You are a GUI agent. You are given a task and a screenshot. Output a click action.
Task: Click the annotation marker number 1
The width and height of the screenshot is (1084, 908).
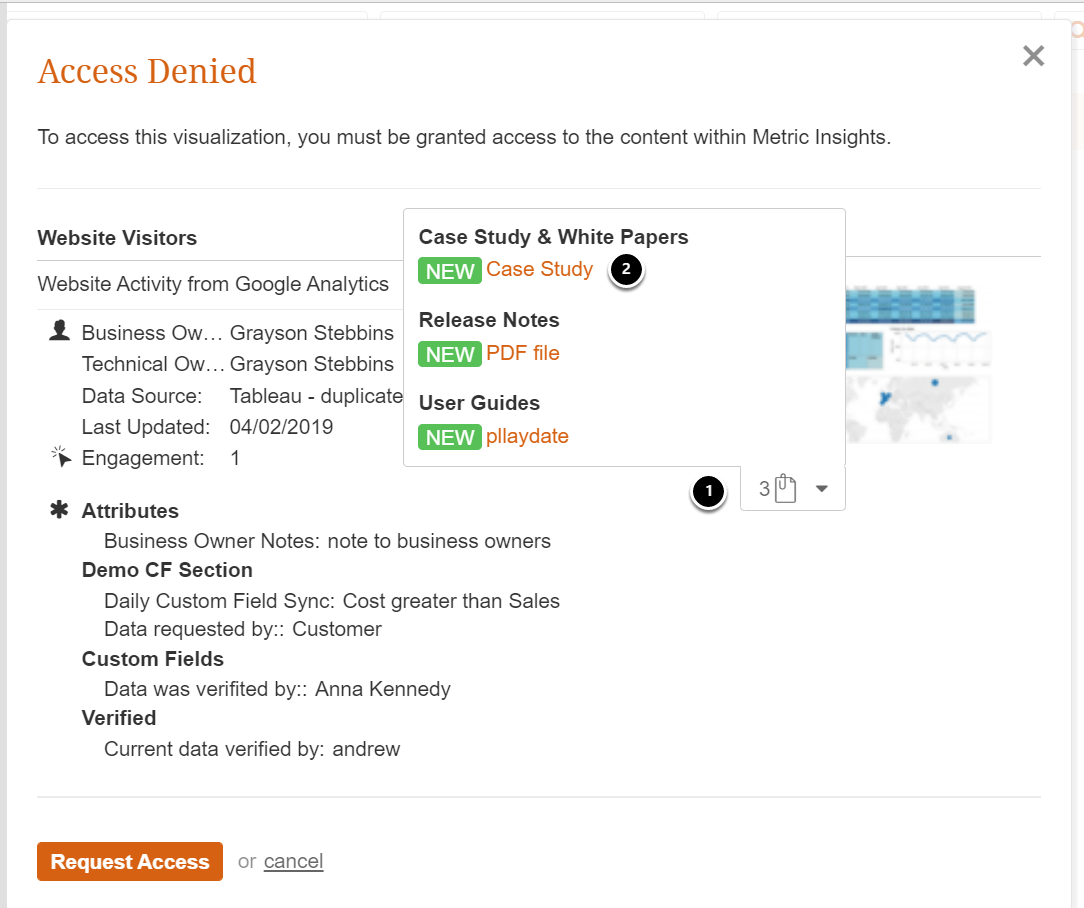(709, 491)
